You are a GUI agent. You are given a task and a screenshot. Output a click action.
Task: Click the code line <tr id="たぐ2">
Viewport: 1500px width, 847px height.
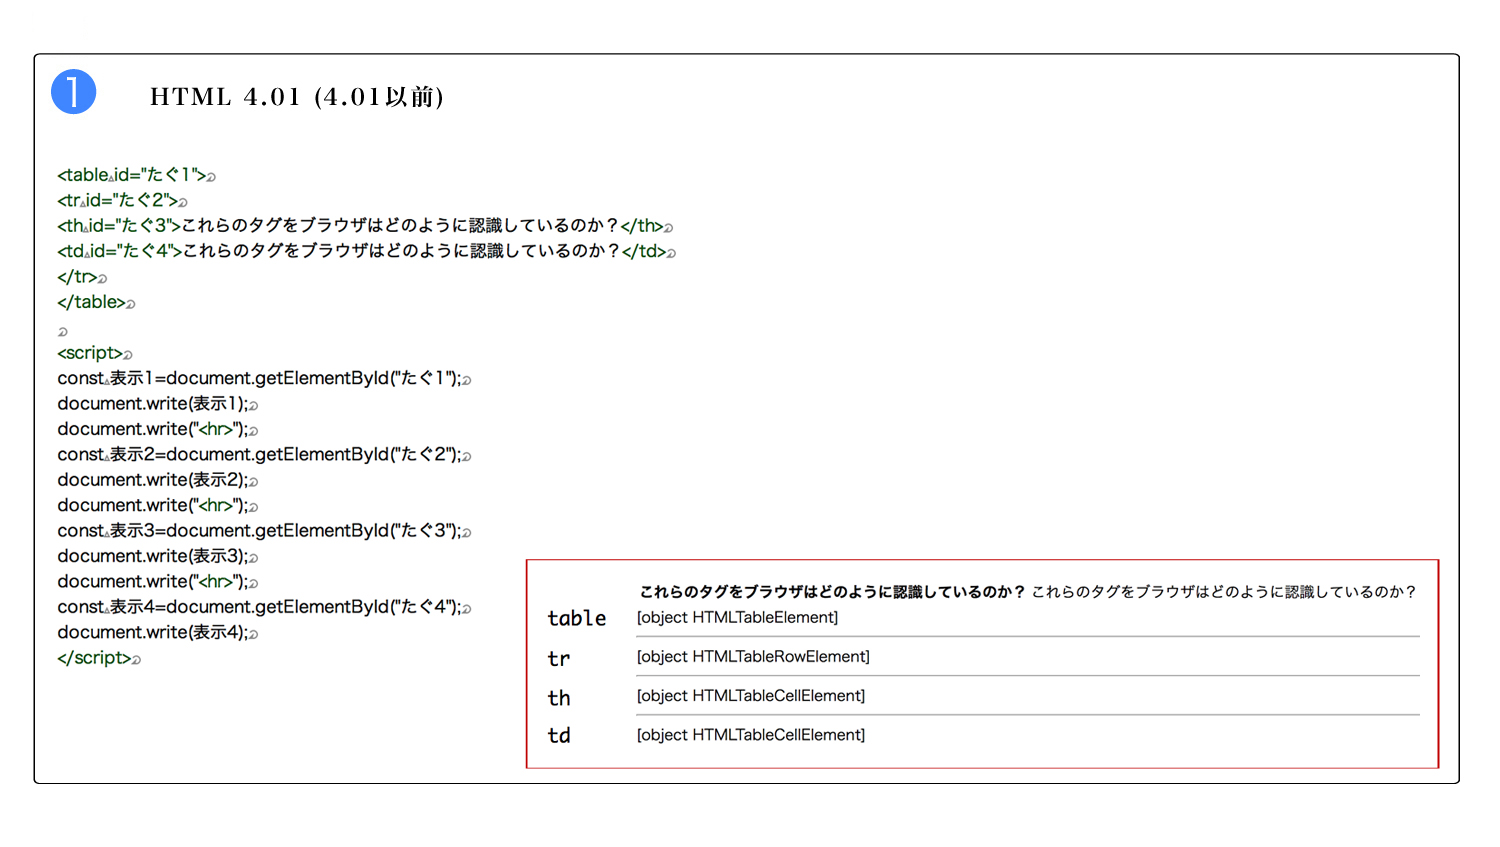click(122, 201)
